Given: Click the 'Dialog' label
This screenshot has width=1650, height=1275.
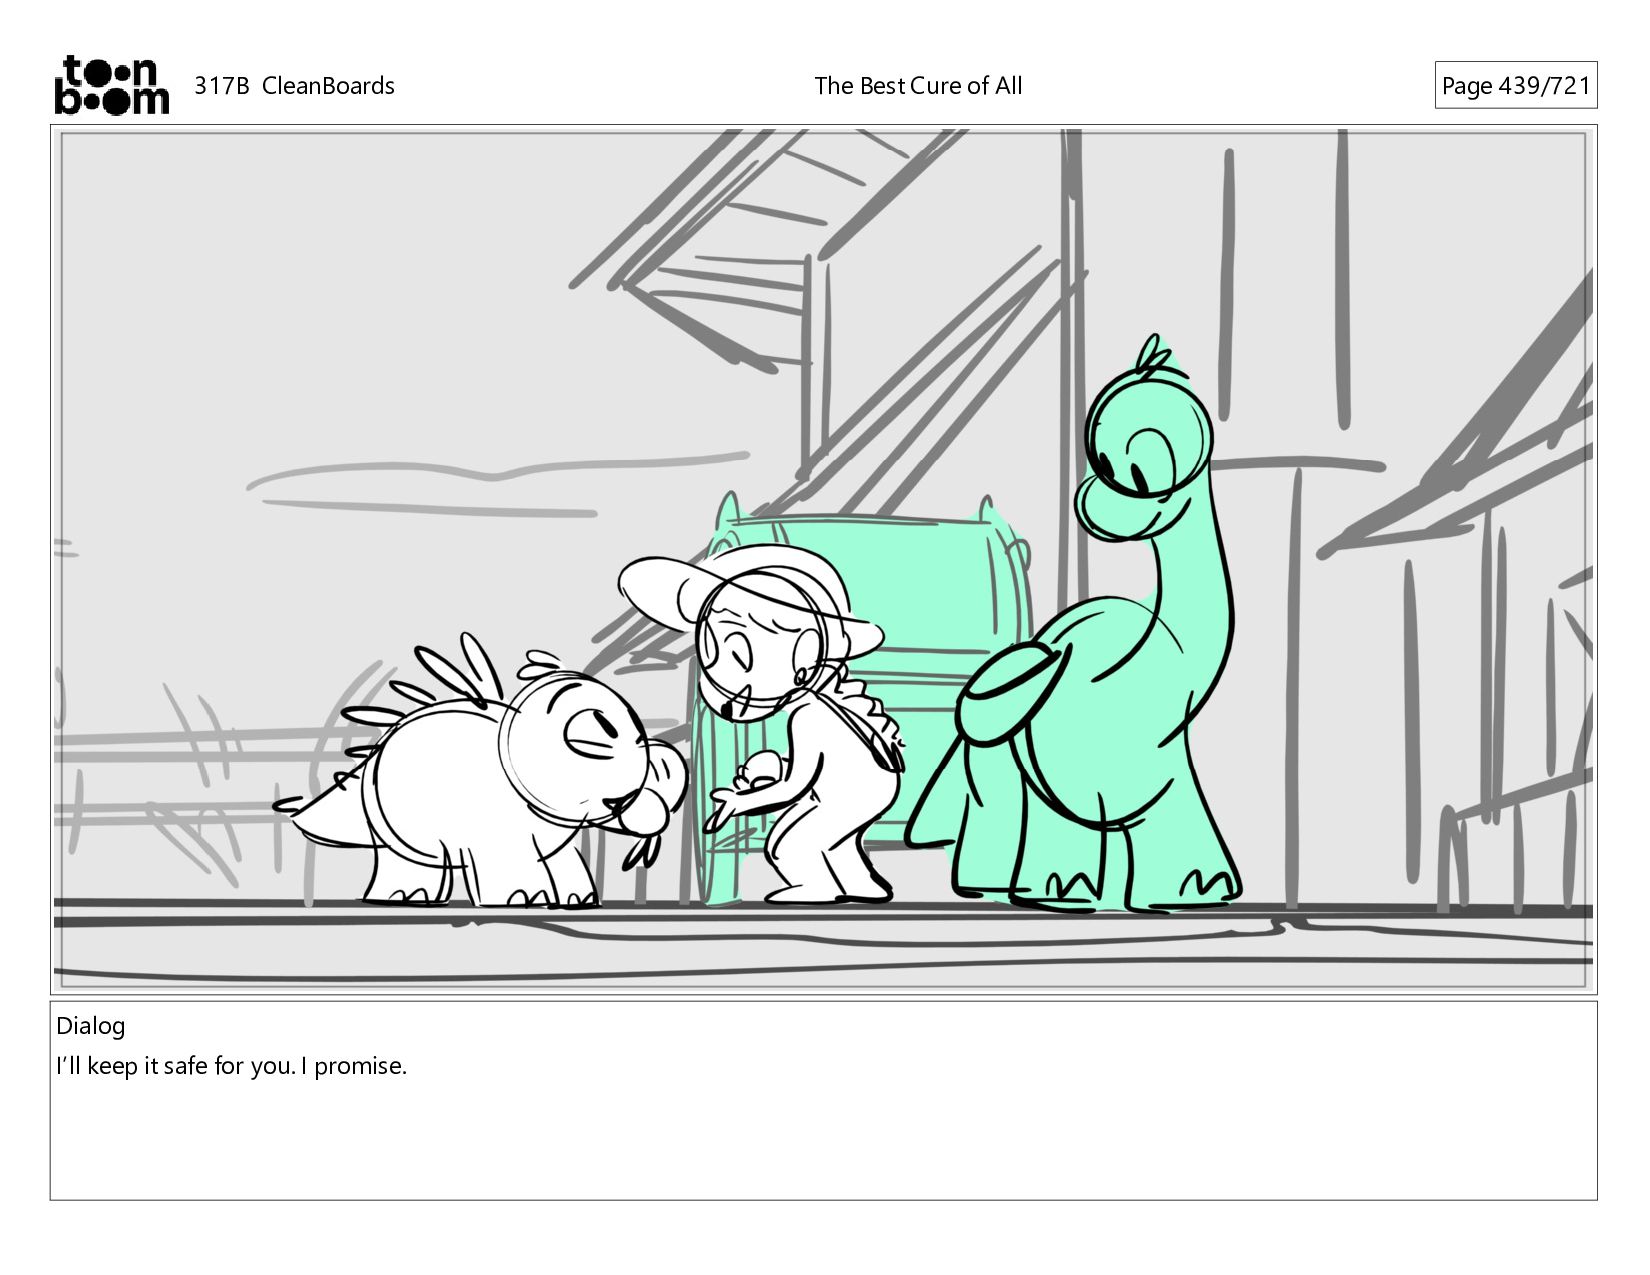Looking at the screenshot, I should click(x=91, y=1026).
